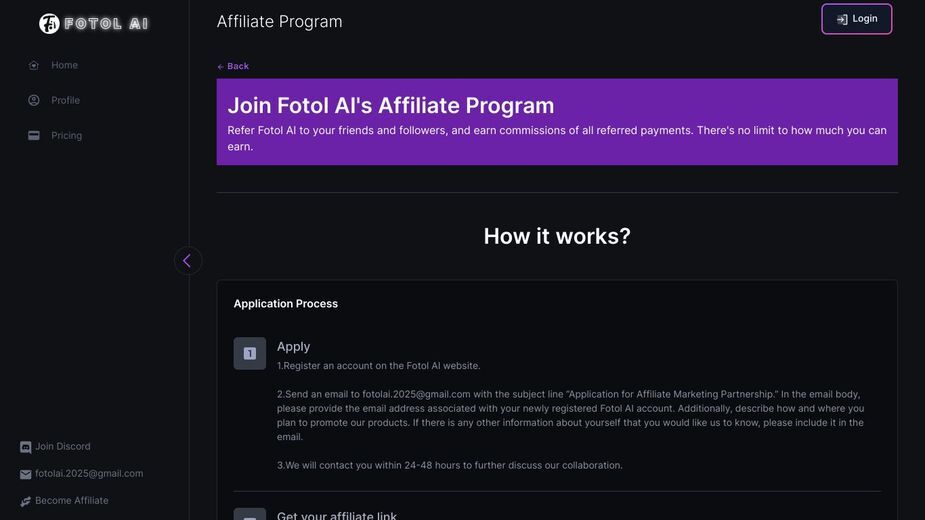Viewport: 925px width, 520px height.
Task: Click the Profile user icon
Action: coord(34,100)
